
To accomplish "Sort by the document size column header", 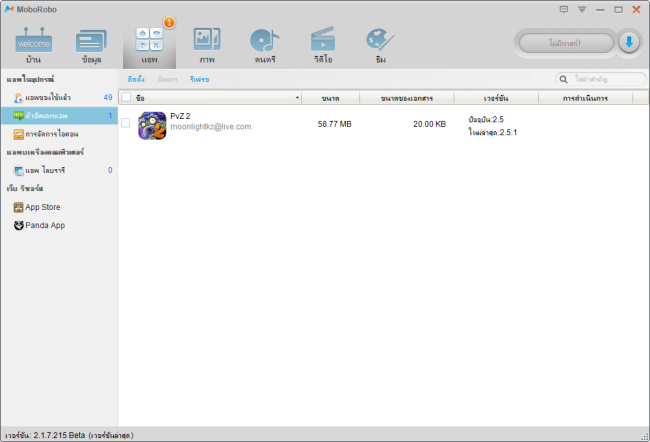I will click(x=407, y=98).
